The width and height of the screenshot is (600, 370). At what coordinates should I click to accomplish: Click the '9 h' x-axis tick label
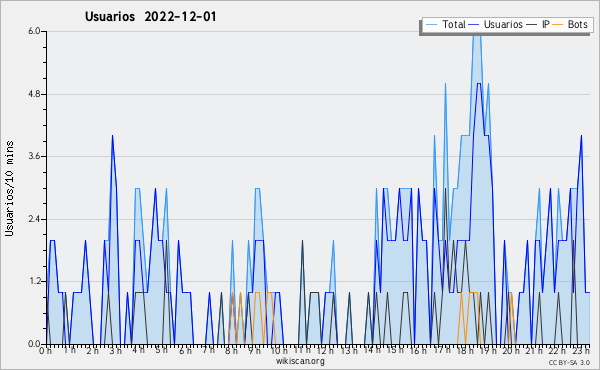pyautogui.click(x=254, y=351)
